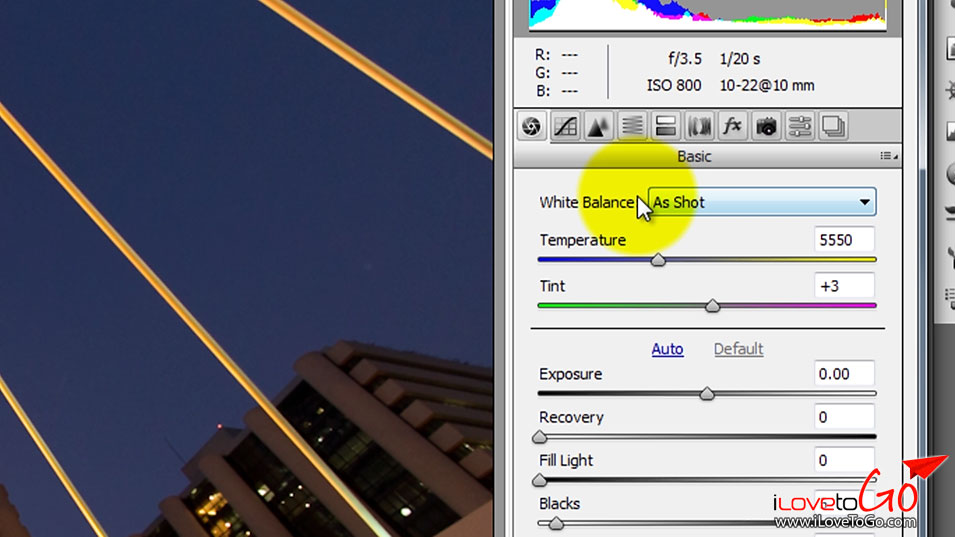Open the Camera Calibration tab
Image resolution: width=955 pixels, height=537 pixels.
(x=766, y=127)
